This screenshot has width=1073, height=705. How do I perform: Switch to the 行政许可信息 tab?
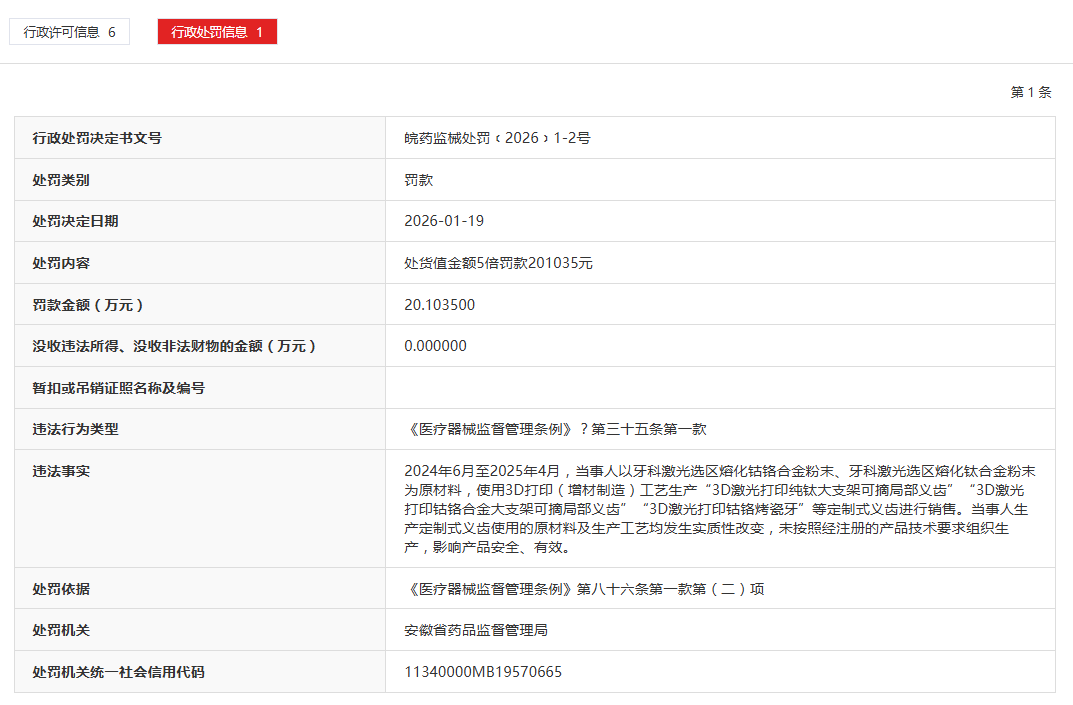[69, 32]
